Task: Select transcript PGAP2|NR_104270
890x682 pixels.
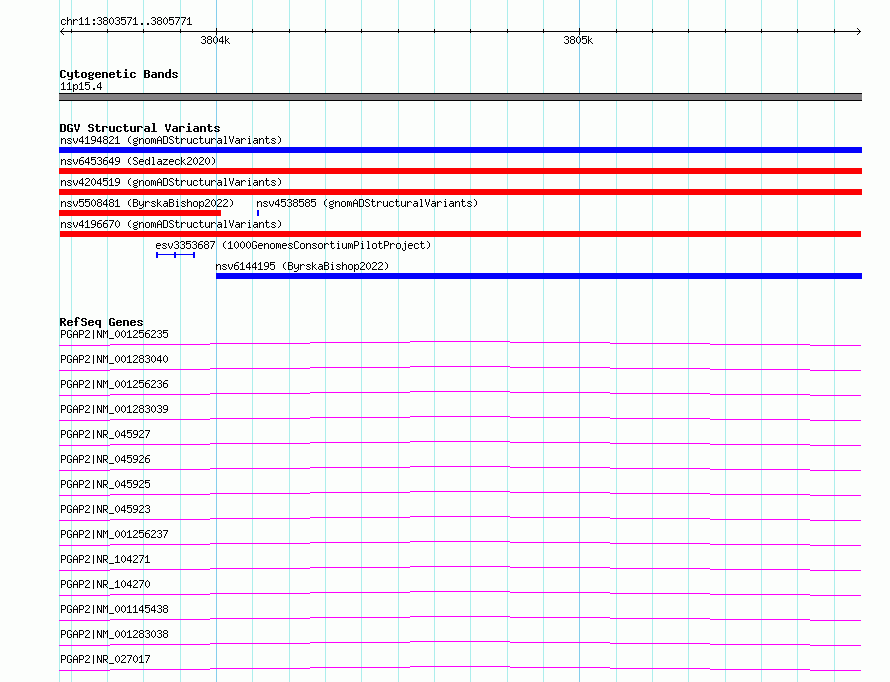Action: 105,584
